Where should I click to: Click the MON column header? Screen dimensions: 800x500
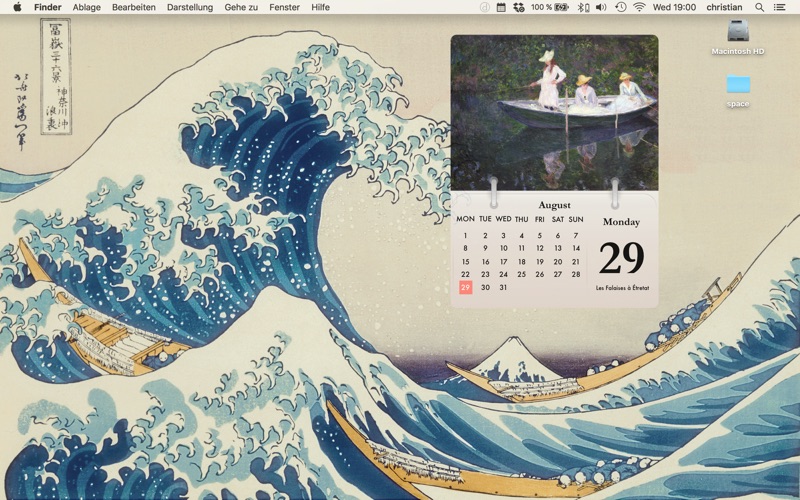(x=465, y=219)
